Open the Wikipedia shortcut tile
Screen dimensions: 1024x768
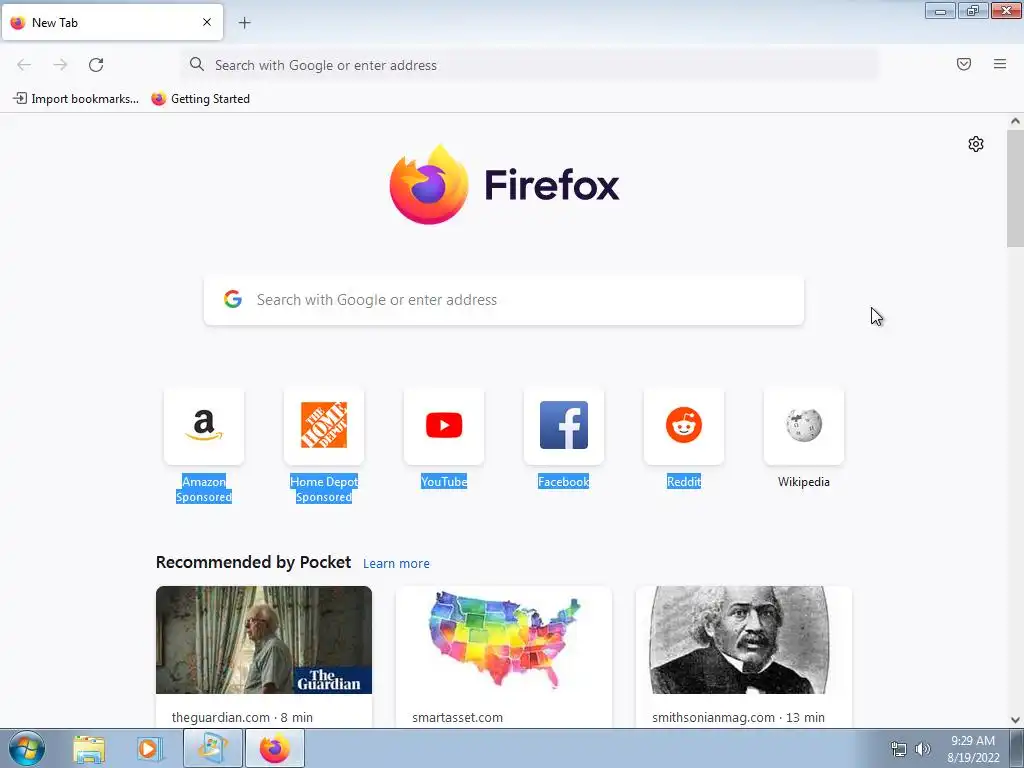coord(804,426)
